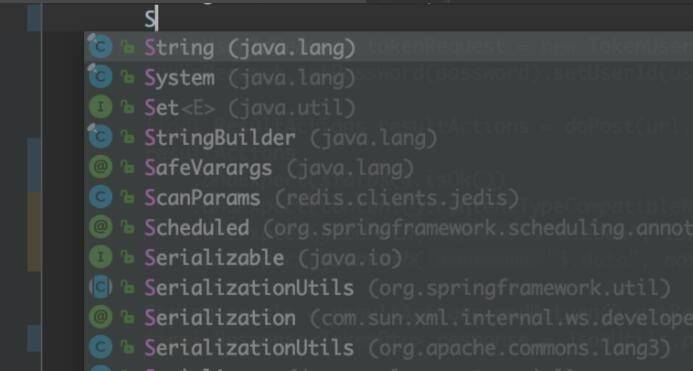Select SerializationUtils from org.apache.commons.lang3

coord(388,348)
